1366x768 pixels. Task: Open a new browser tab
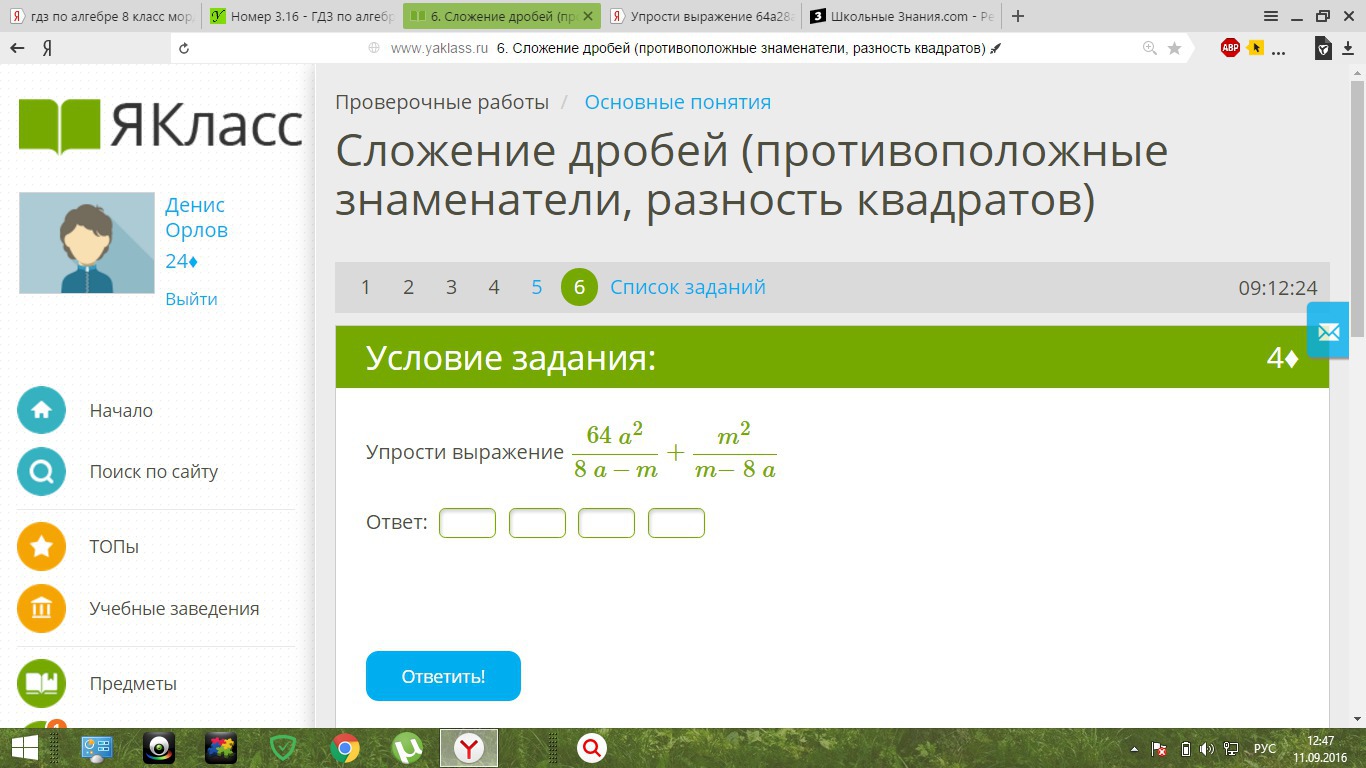click(x=1018, y=16)
